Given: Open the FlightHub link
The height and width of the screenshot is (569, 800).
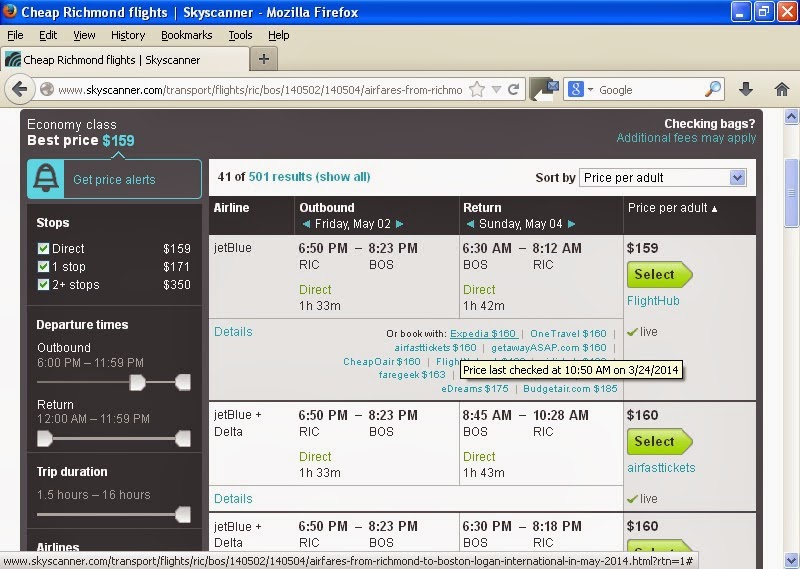Looking at the screenshot, I should [653, 301].
